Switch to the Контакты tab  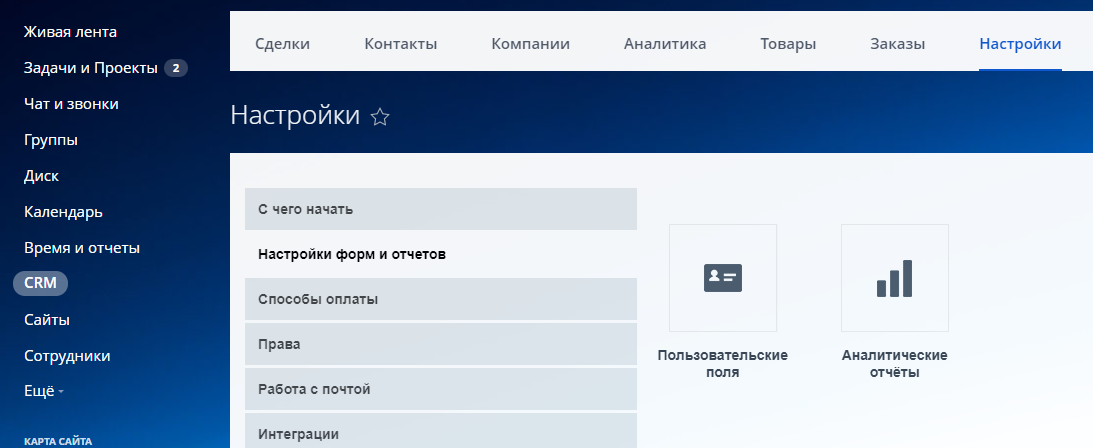[401, 44]
